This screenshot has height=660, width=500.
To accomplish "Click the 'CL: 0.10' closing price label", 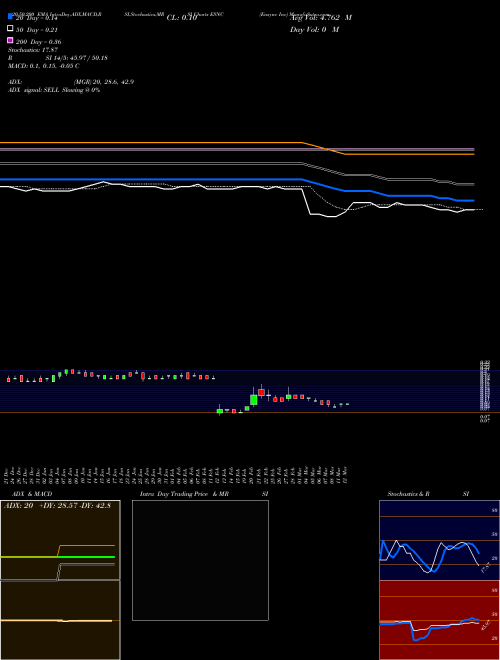I will click(x=182, y=18).
